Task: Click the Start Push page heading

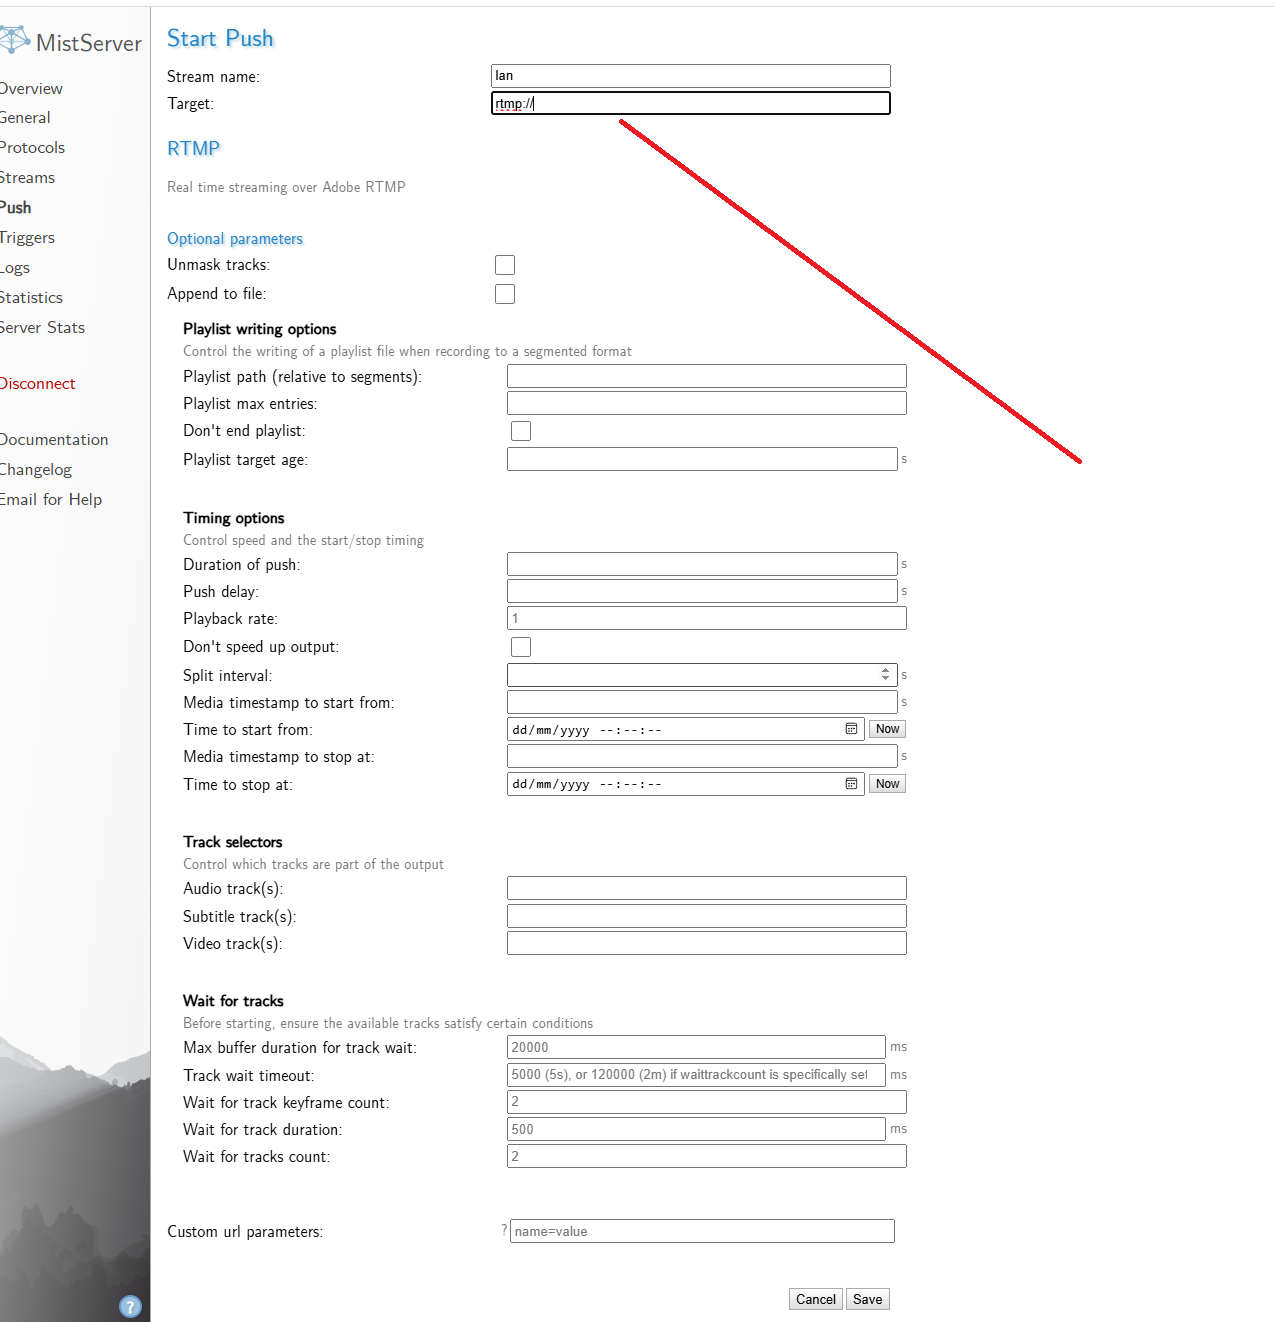Action: pos(220,38)
